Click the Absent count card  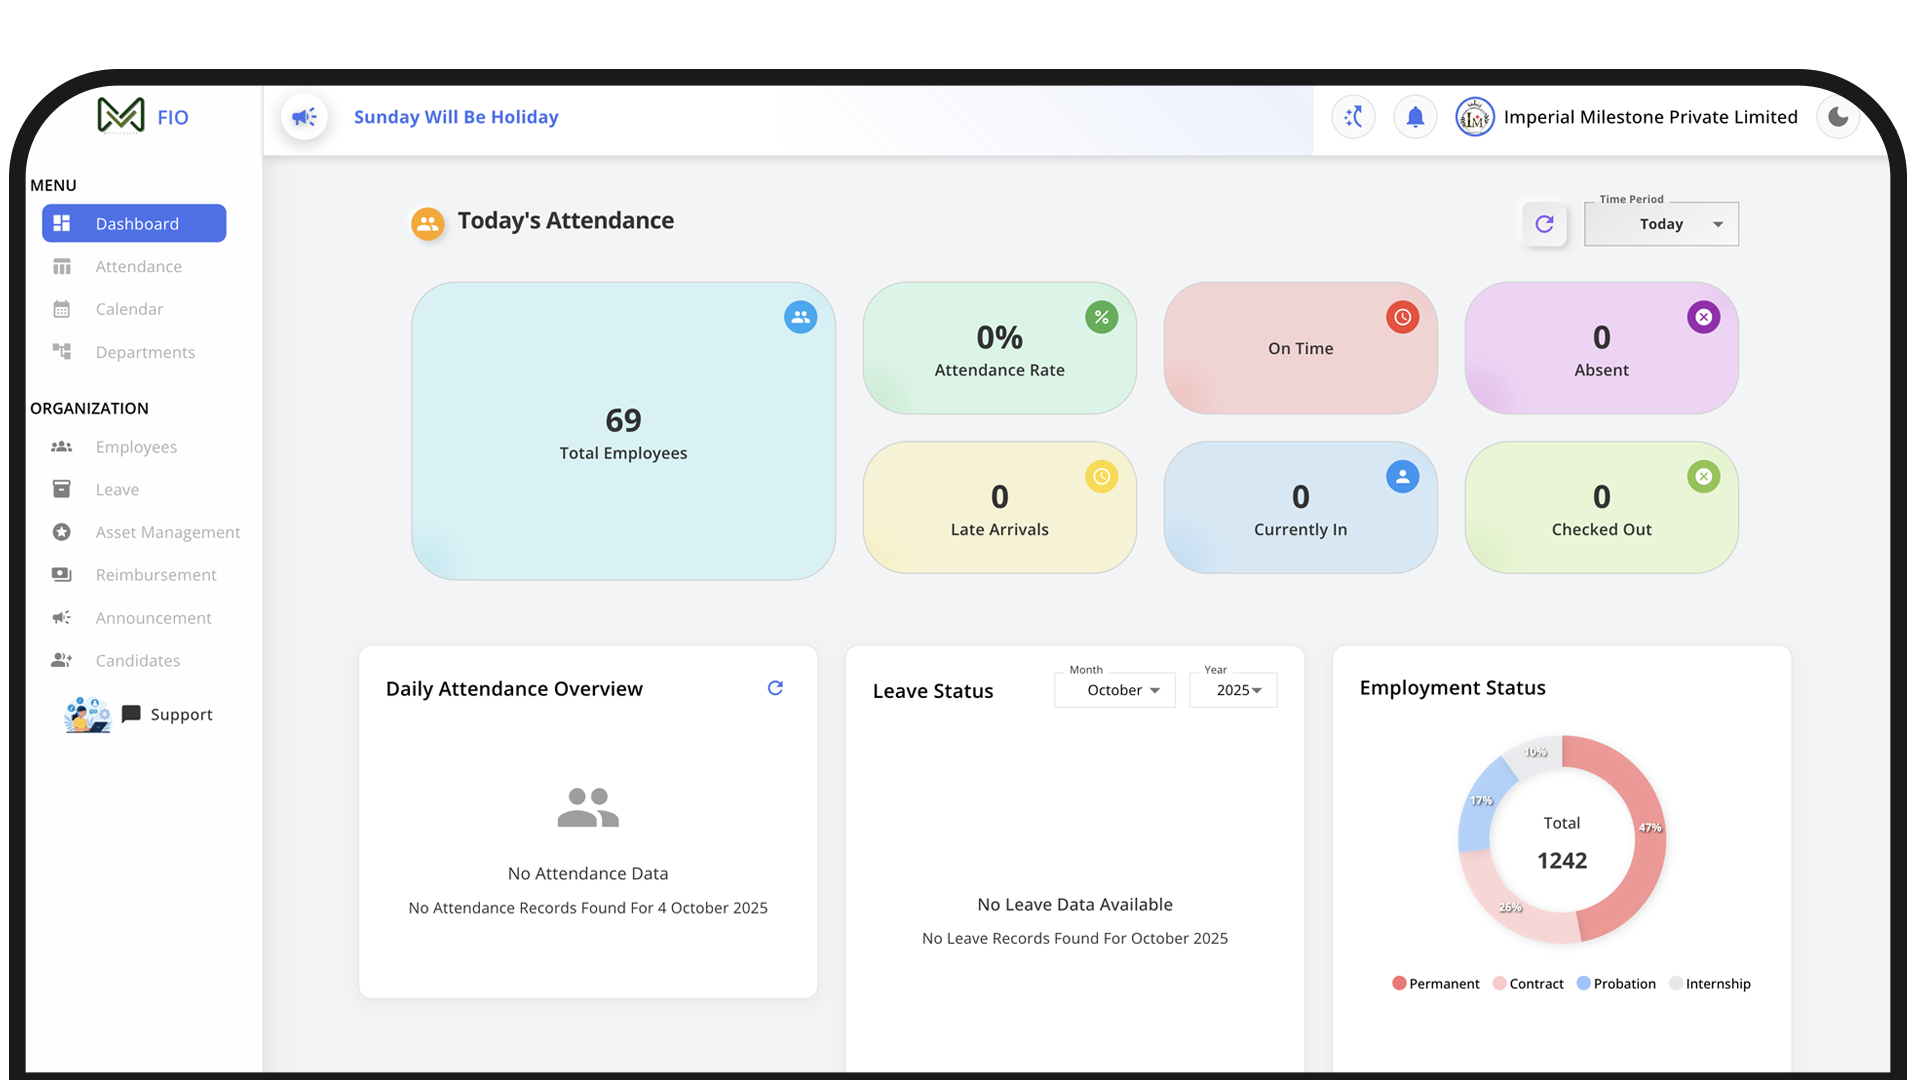[x=1600, y=348]
